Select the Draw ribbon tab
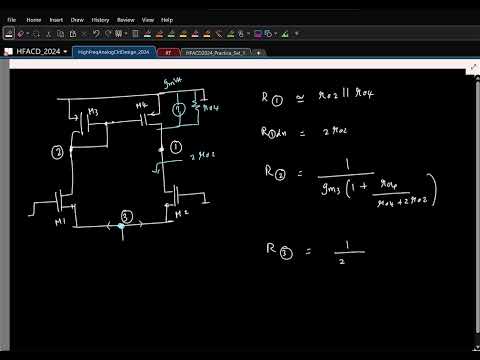Screen dimensions: 480x360 pyautogui.click(x=77, y=20)
